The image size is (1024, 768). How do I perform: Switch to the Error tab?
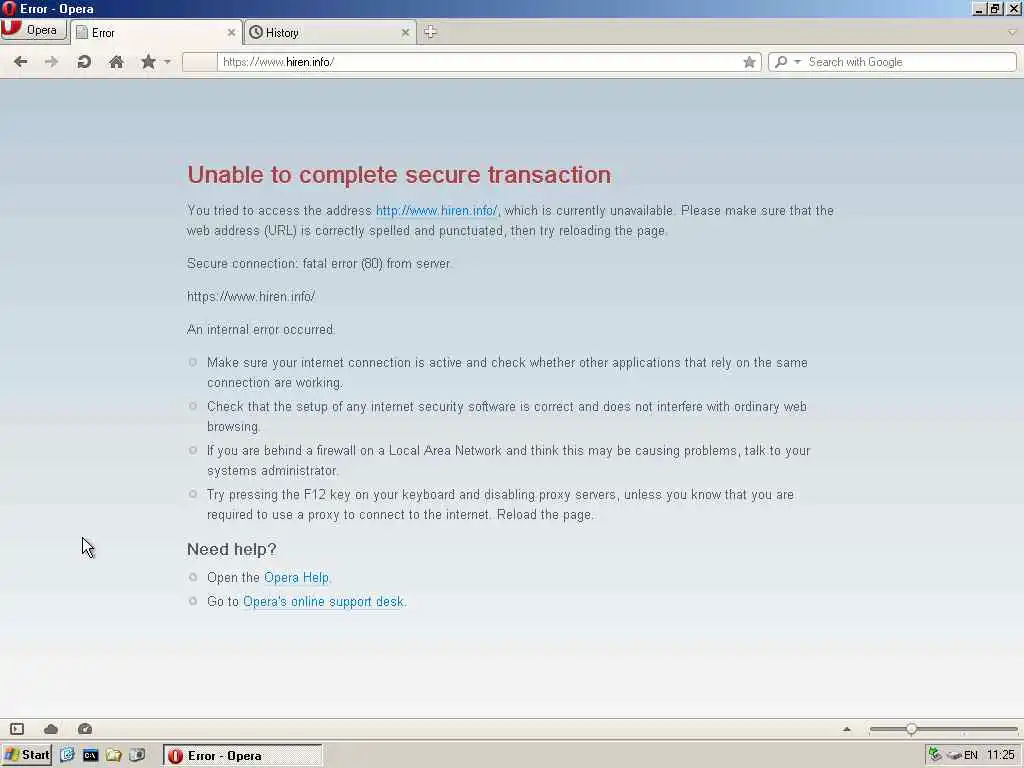click(x=155, y=33)
